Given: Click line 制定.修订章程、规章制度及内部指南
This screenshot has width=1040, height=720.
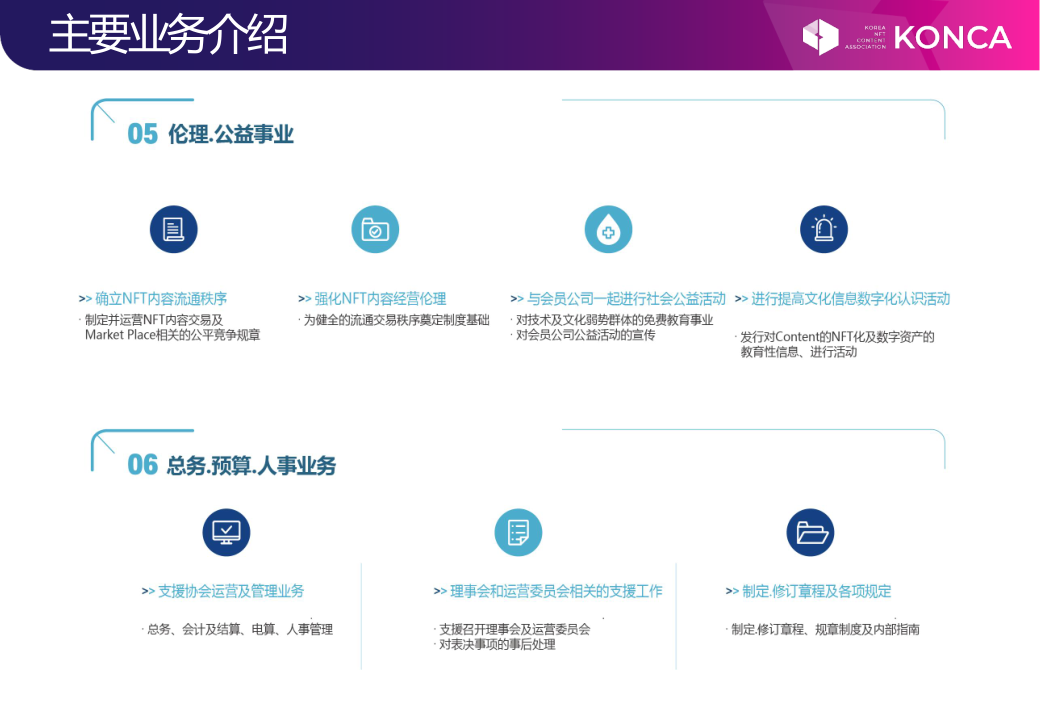Looking at the screenshot, I should tap(823, 629).
